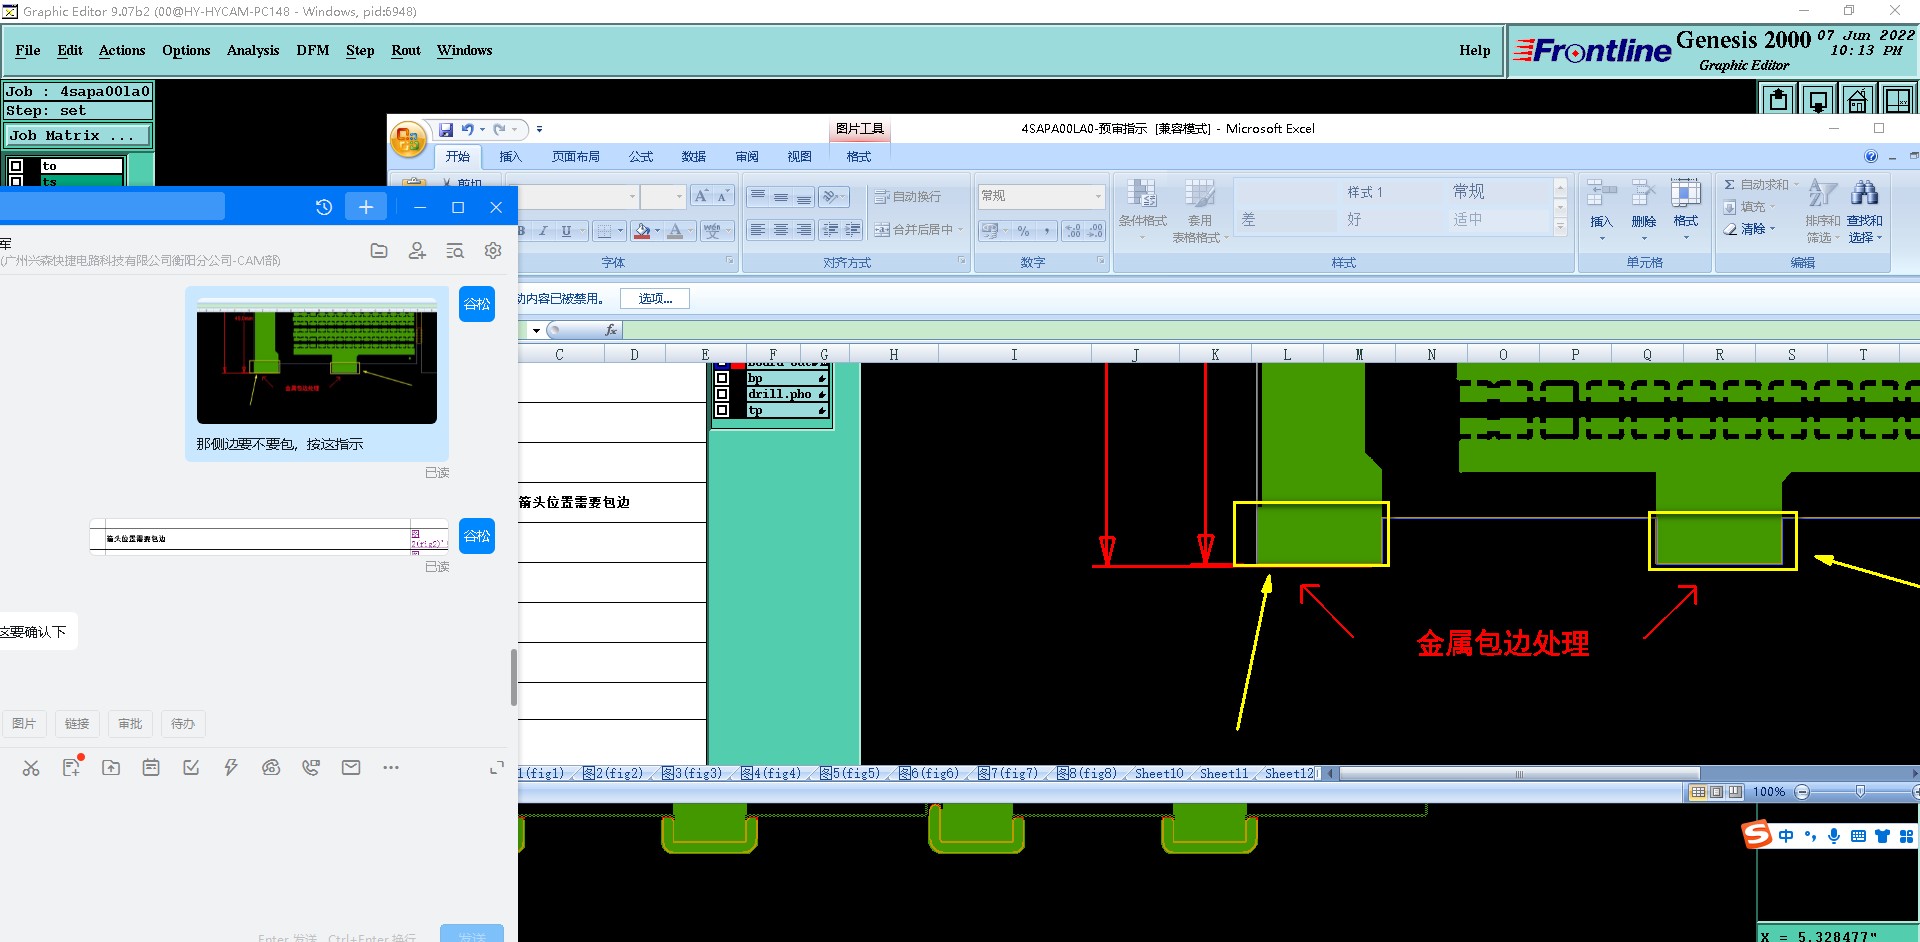Click the Excel Office button orb
The height and width of the screenshot is (942, 1920).
[x=408, y=139]
